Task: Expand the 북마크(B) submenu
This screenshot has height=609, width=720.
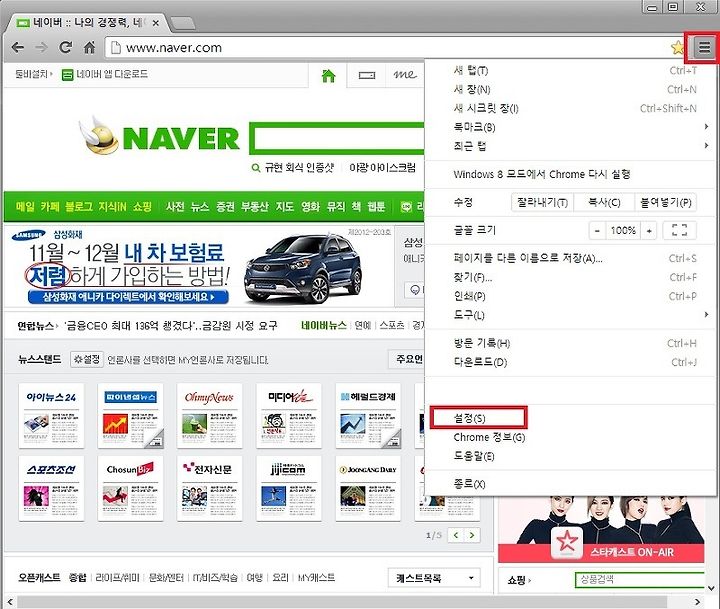Action: pos(569,127)
